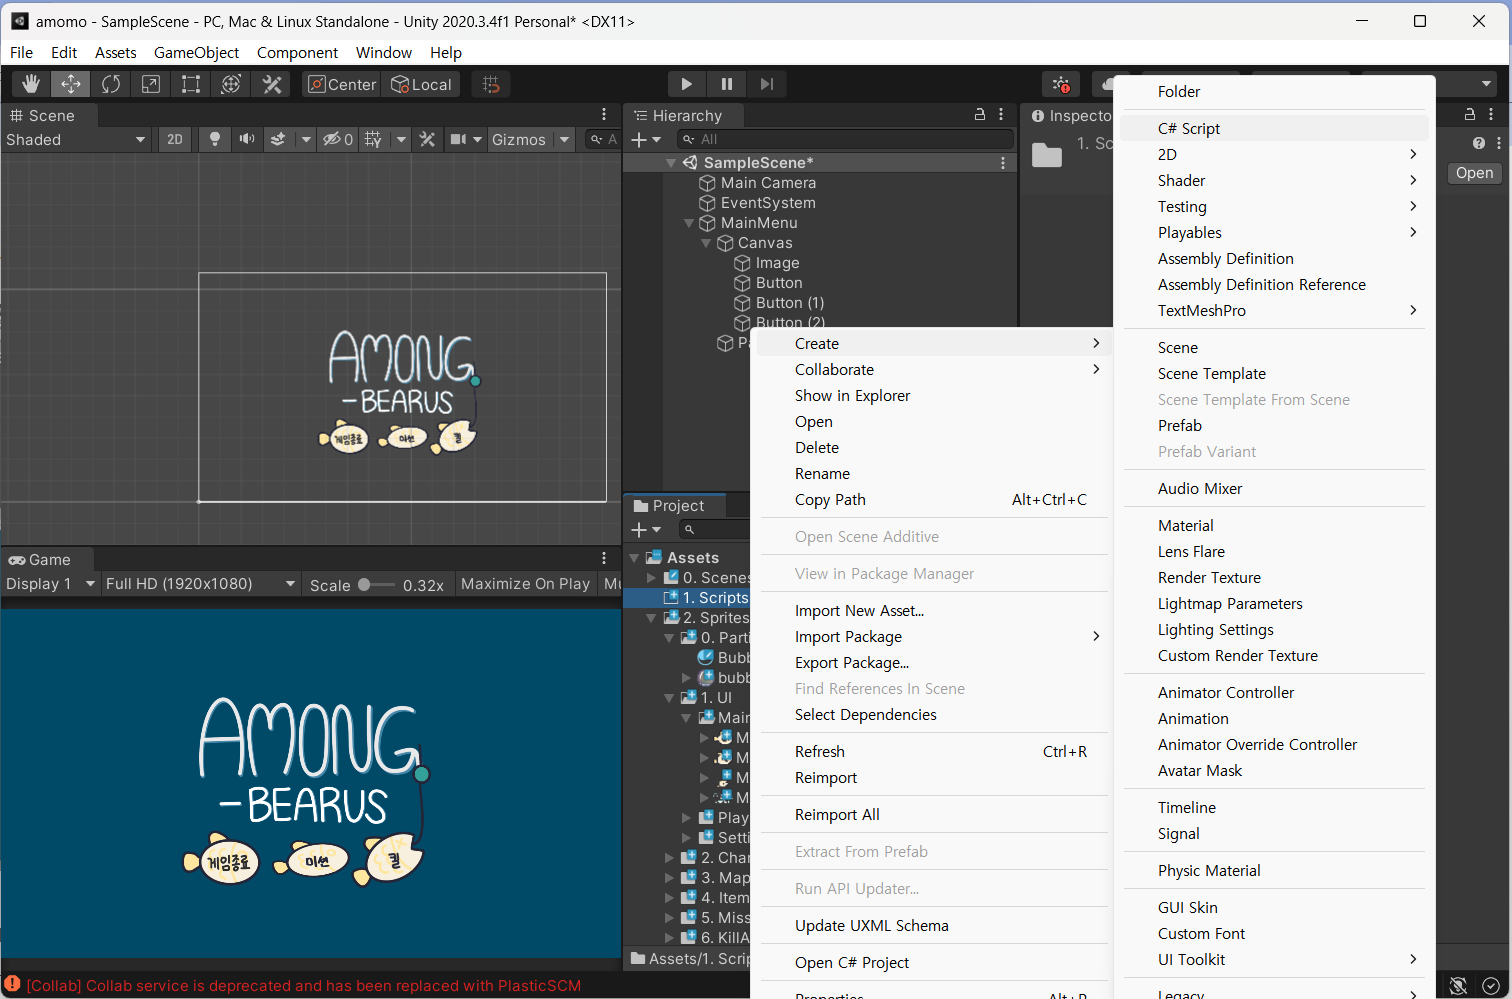The image size is (1512, 999).
Task: Switch to the Game tab
Action: [40, 560]
